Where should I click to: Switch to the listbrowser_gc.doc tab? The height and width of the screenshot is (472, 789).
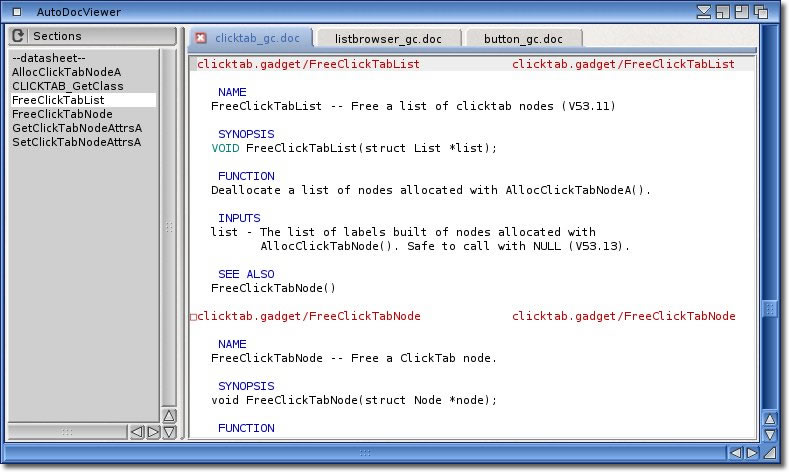click(x=389, y=38)
